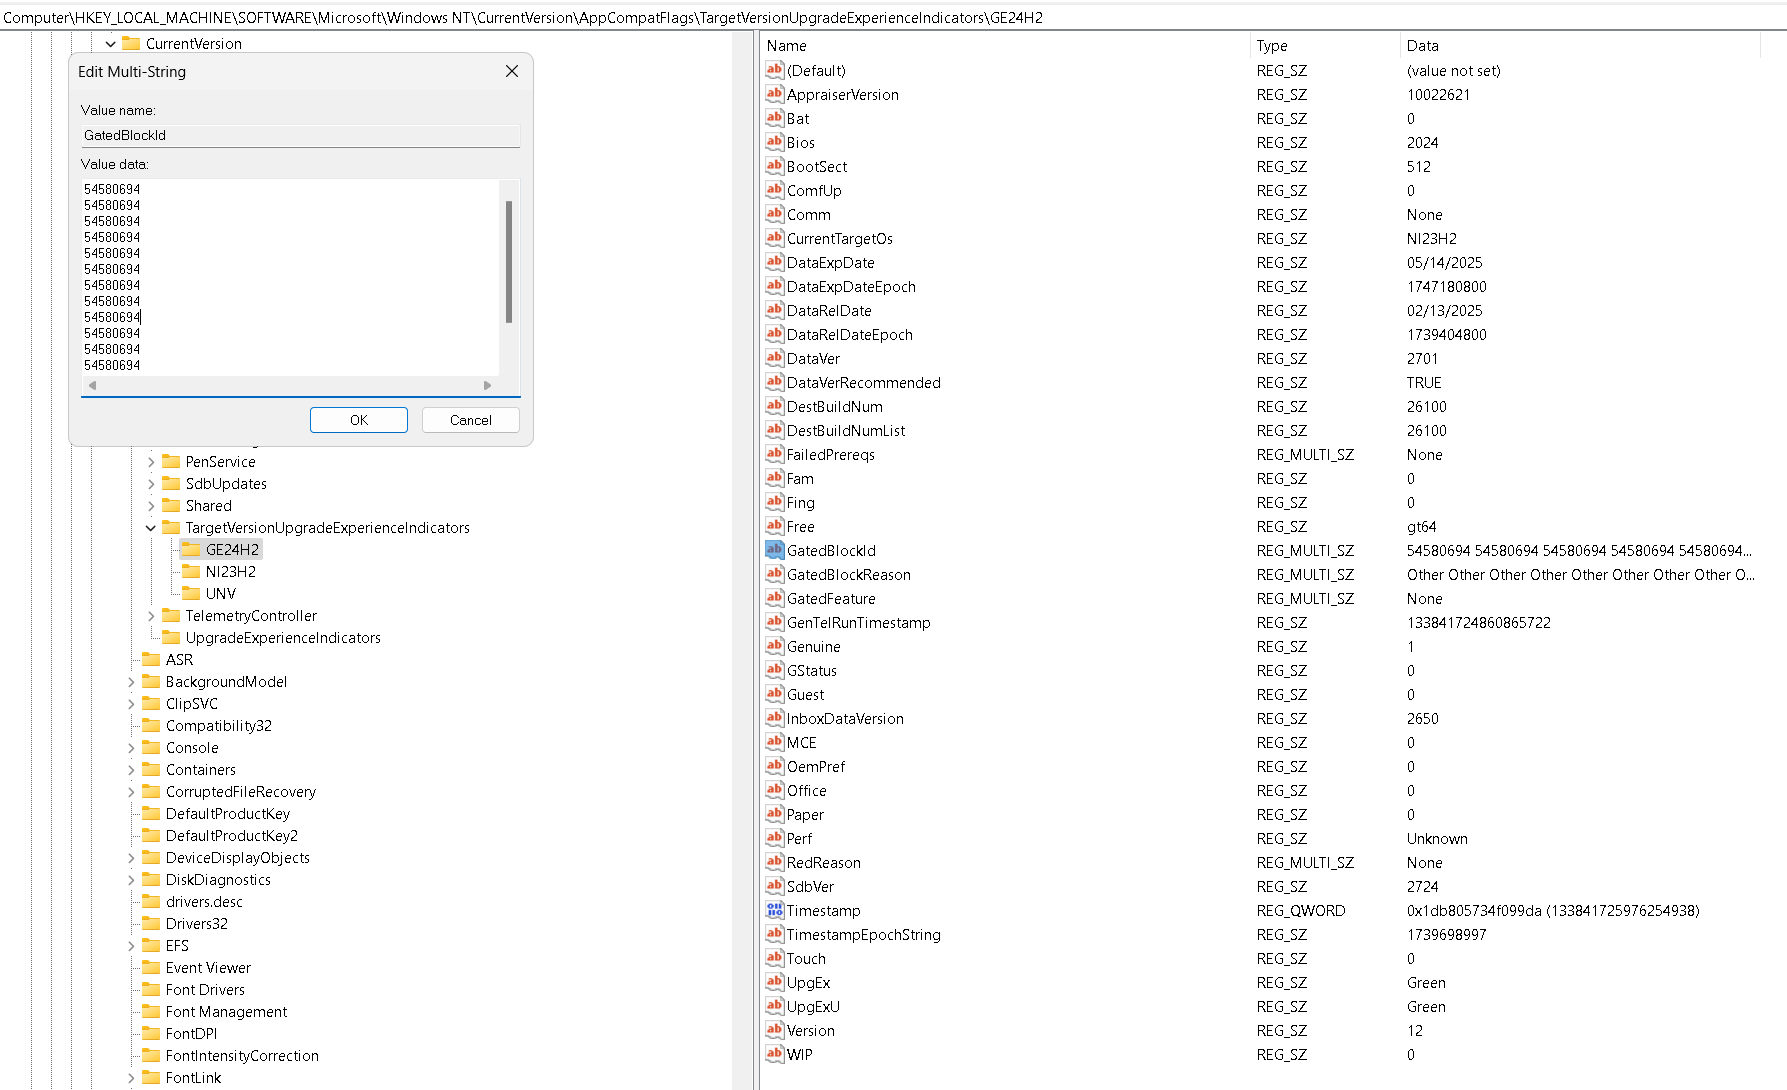Collapse the TargetVersionUpgradeExperienceIndicators tree node
Image resolution: width=1787 pixels, height=1090 pixels.
[151, 528]
